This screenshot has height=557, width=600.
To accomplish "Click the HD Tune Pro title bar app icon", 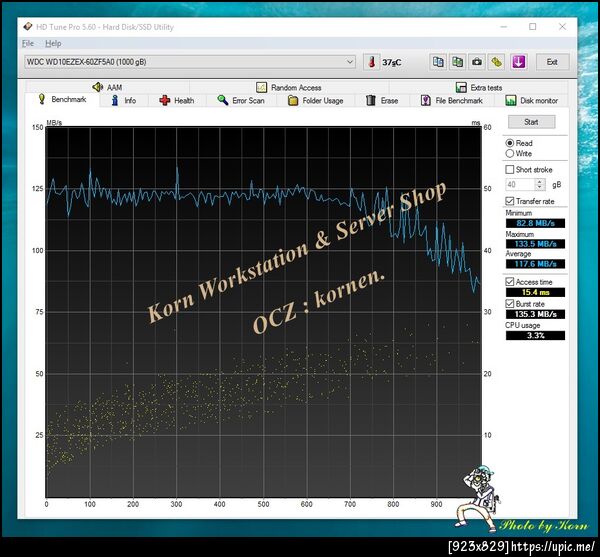I will 28,27.
